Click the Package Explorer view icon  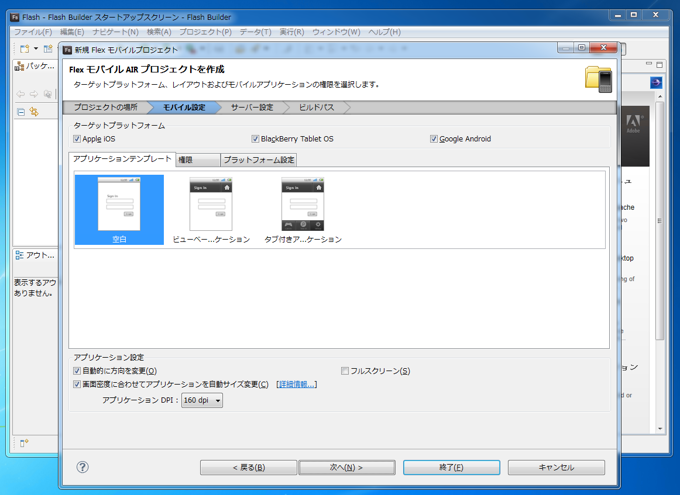(19, 66)
